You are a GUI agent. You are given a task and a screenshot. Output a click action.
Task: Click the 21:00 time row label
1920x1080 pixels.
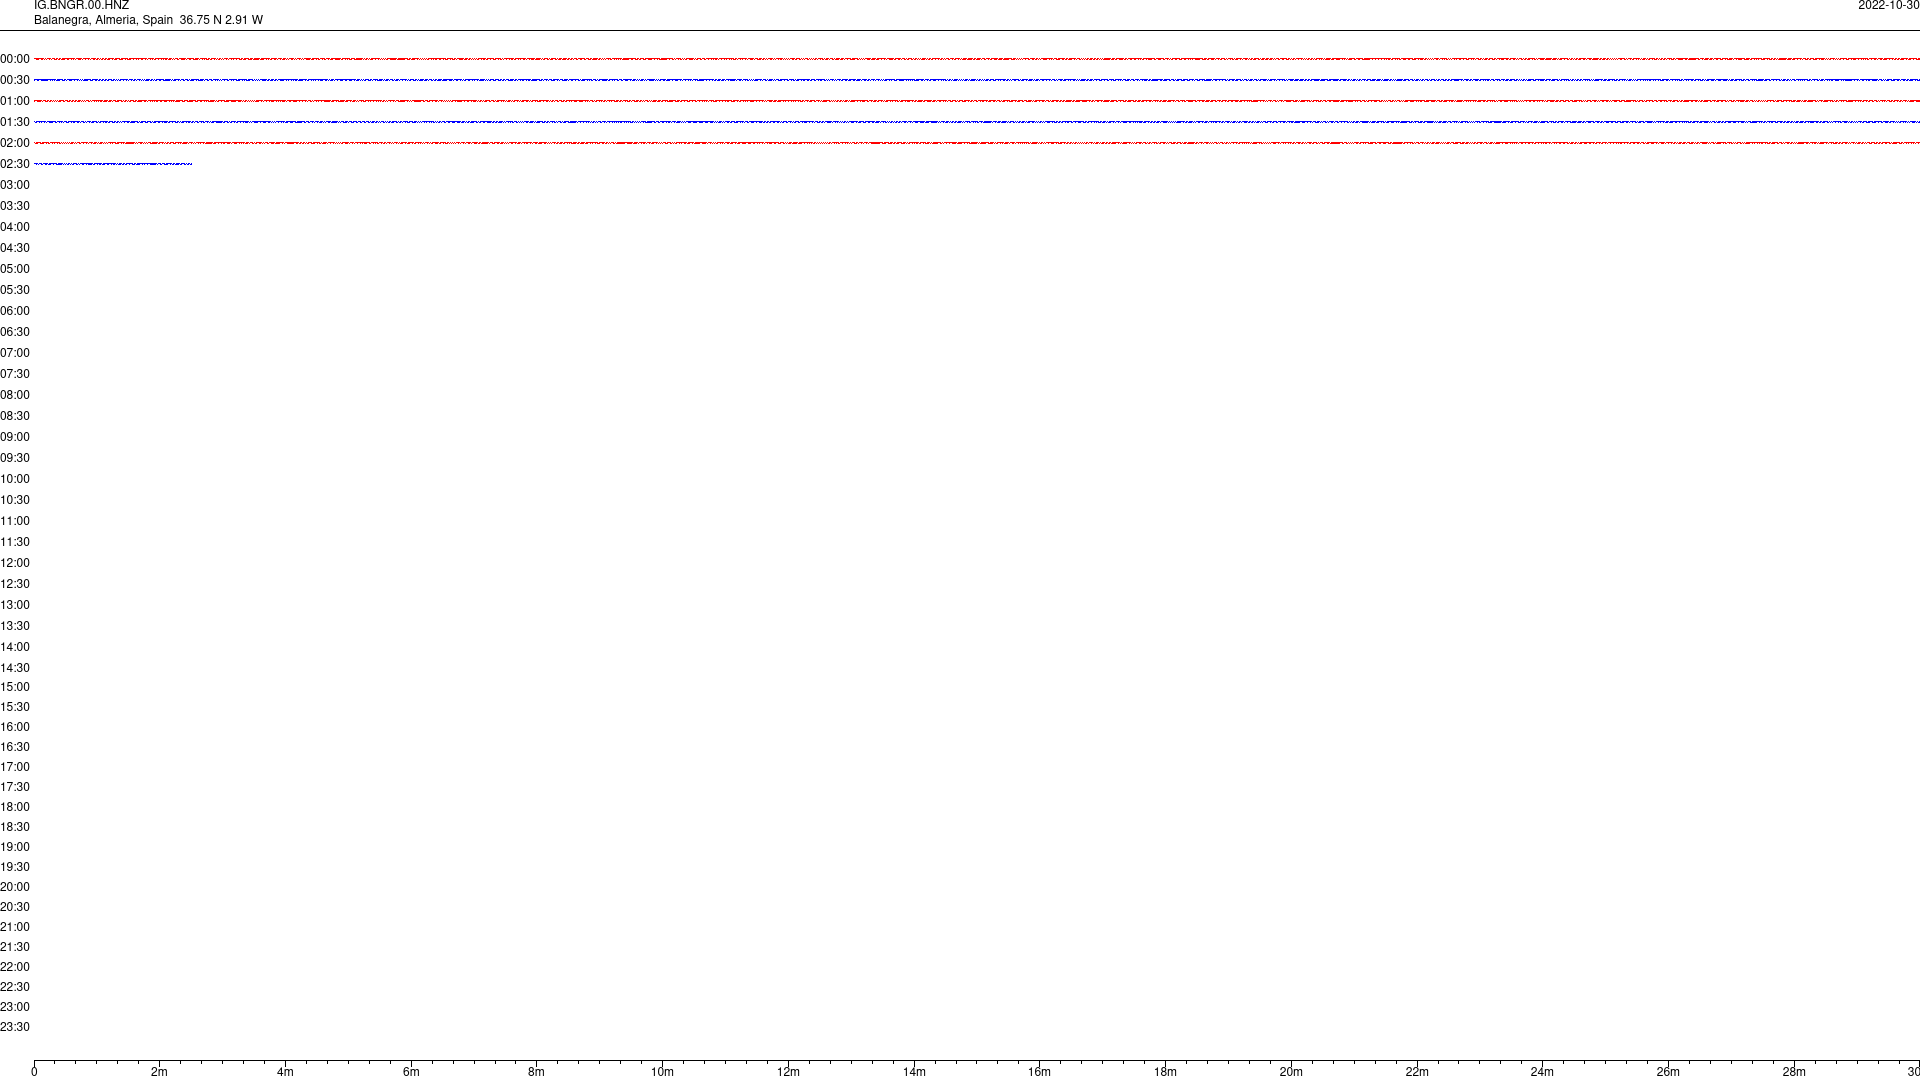15,927
